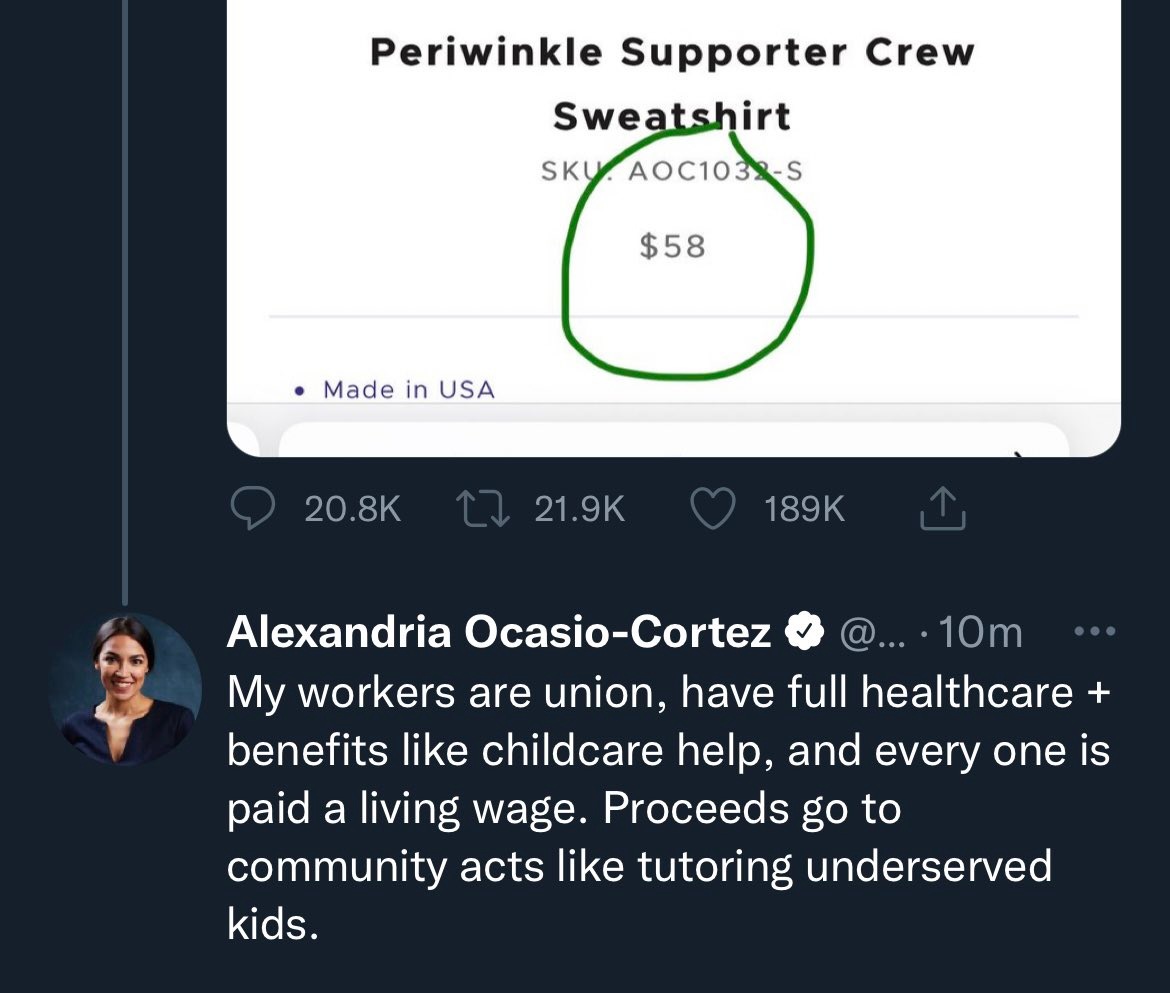Click the 21.9K retweets count
This screenshot has height=993, width=1170.
(x=580, y=510)
